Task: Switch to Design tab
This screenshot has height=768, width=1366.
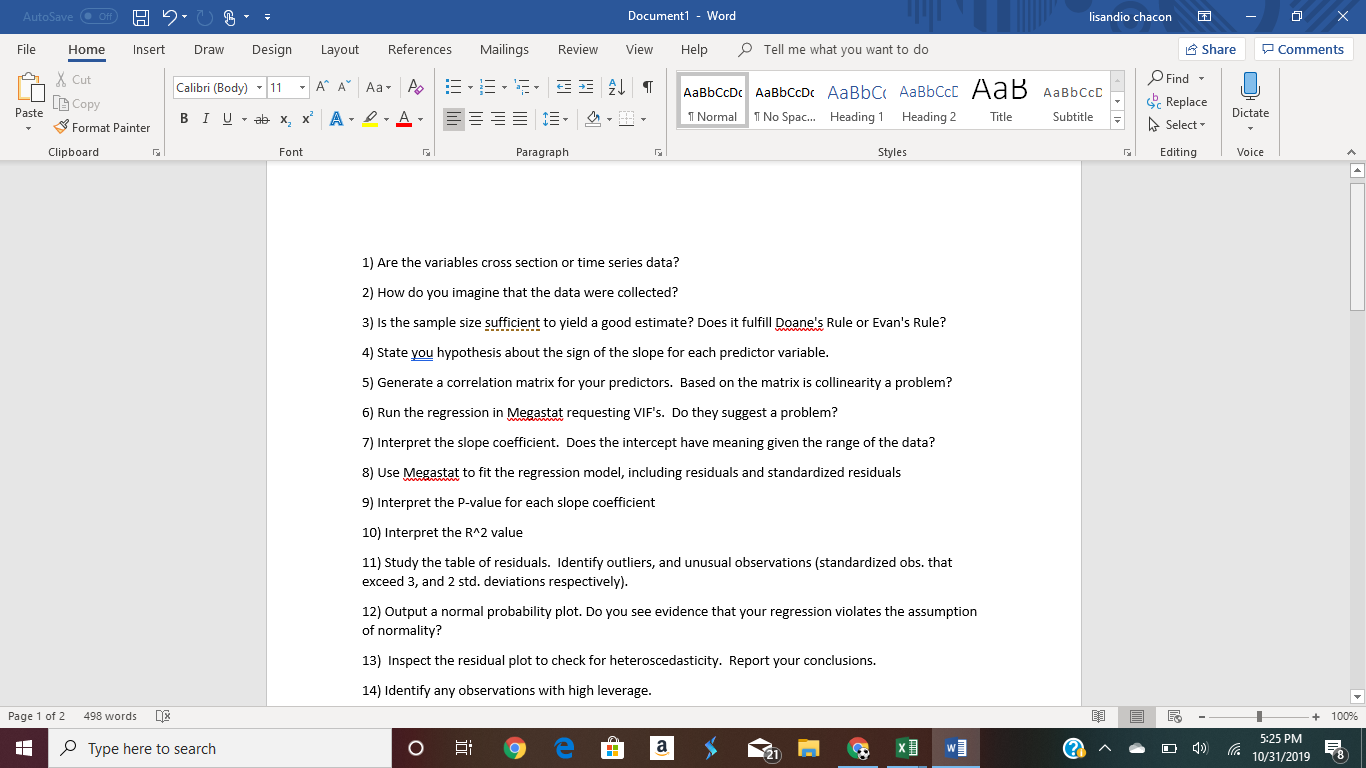Action: click(x=272, y=49)
